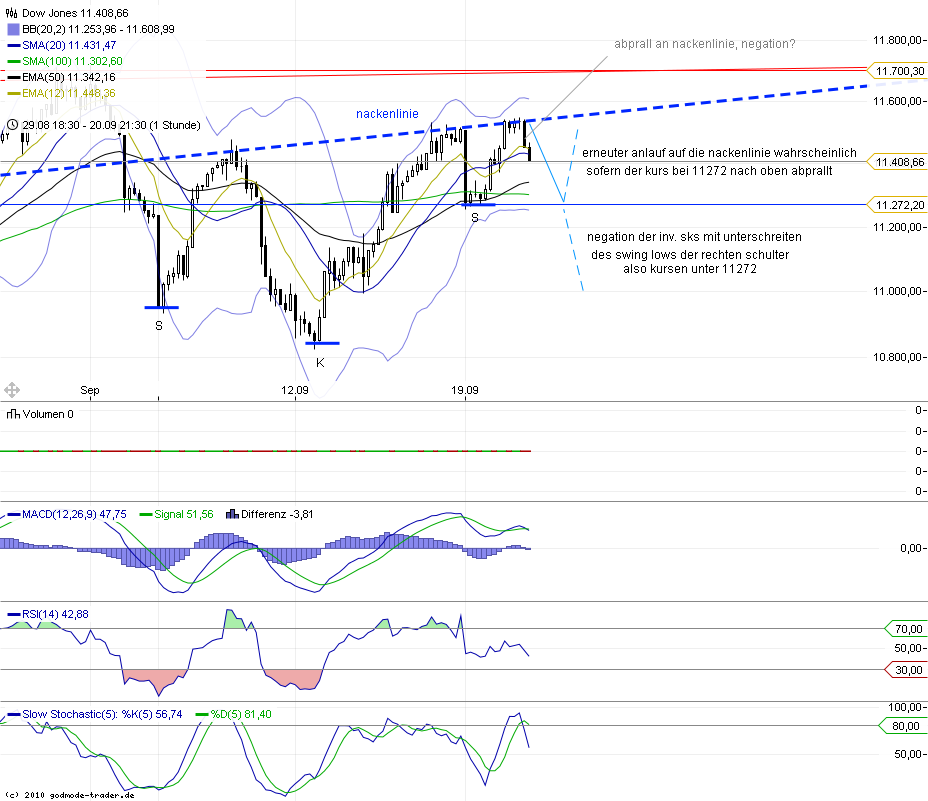This screenshot has width=928, height=801.
Task: Select the nackenlinie annotation label
Action: (x=387, y=114)
